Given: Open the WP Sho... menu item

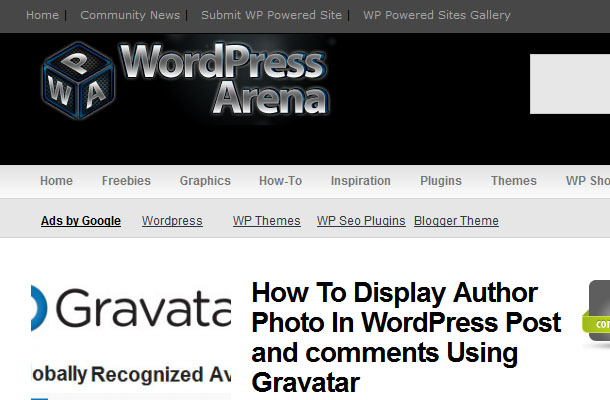Looking at the screenshot, I should [x=587, y=181].
